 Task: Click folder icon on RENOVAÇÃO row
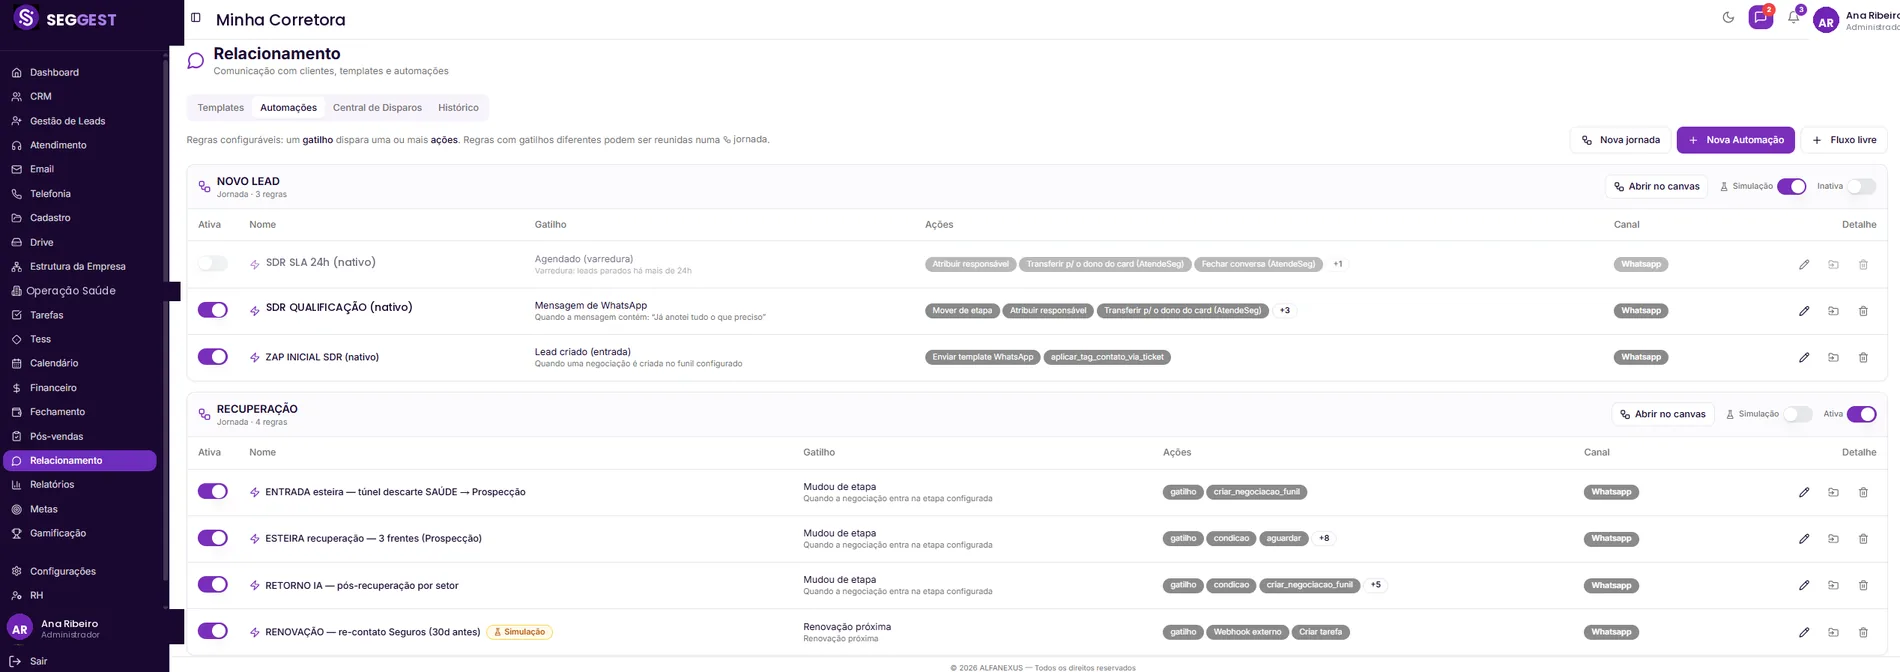[1833, 632]
